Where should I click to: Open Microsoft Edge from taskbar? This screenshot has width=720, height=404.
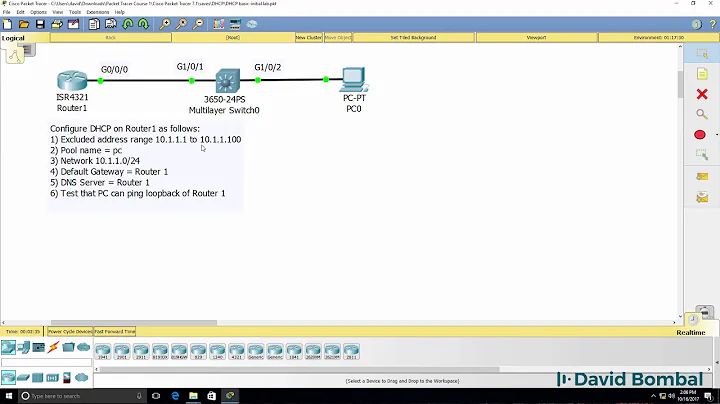175,395
